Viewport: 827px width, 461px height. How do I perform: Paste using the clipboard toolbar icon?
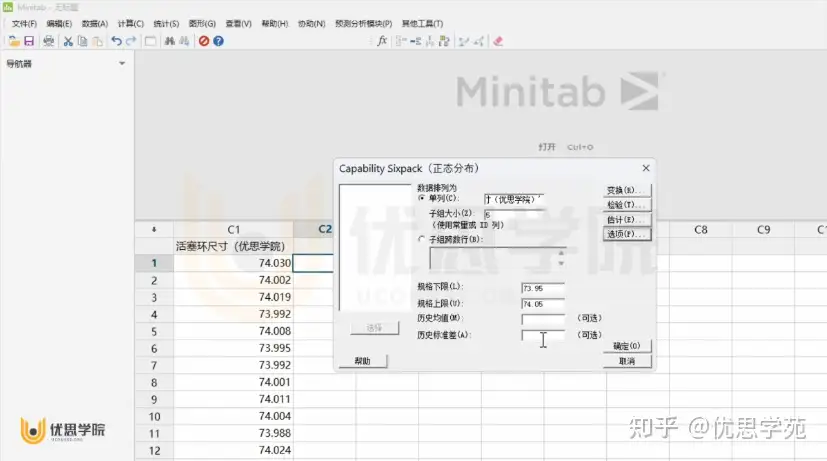(98, 41)
